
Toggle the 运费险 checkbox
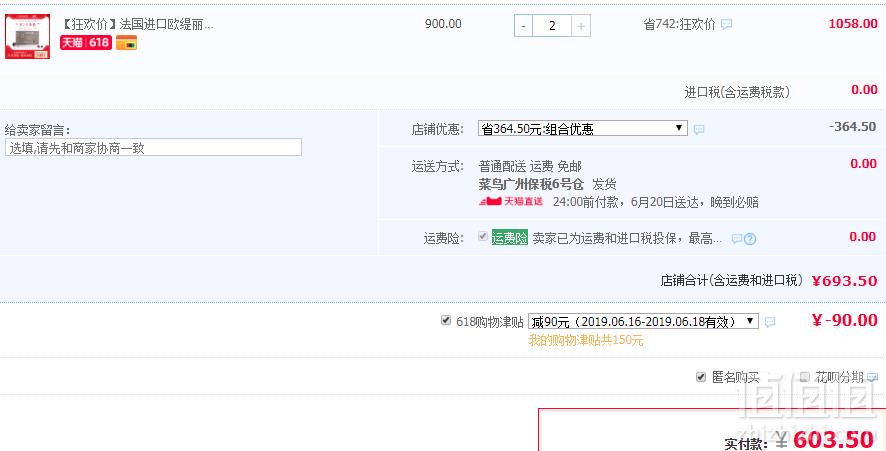click(x=483, y=236)
